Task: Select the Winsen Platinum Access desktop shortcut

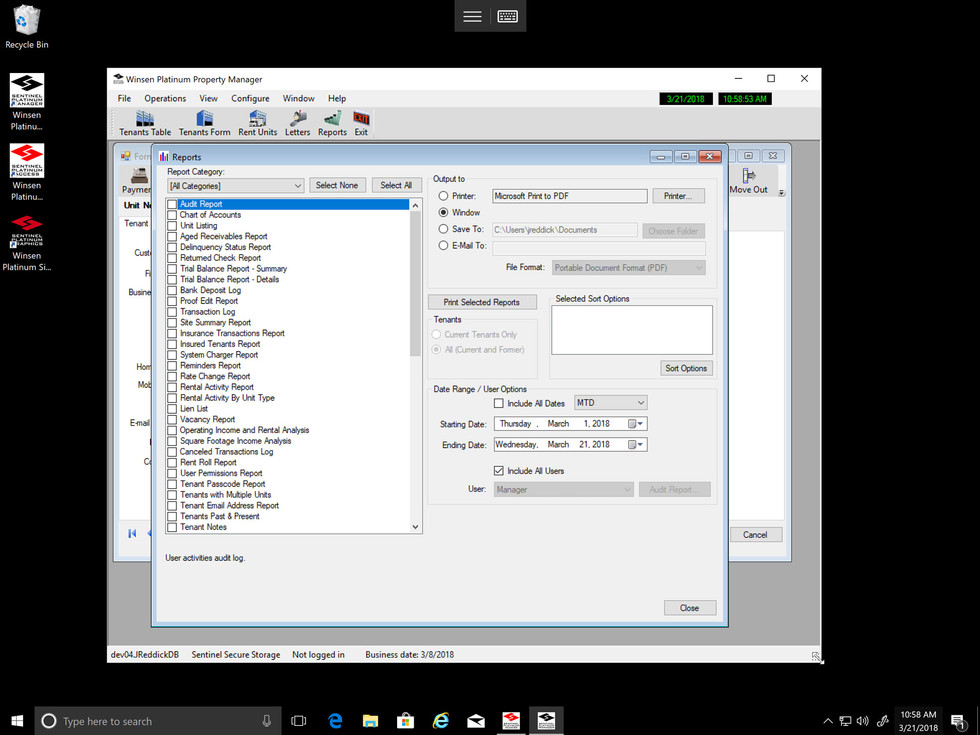Action: pos(27,172)
